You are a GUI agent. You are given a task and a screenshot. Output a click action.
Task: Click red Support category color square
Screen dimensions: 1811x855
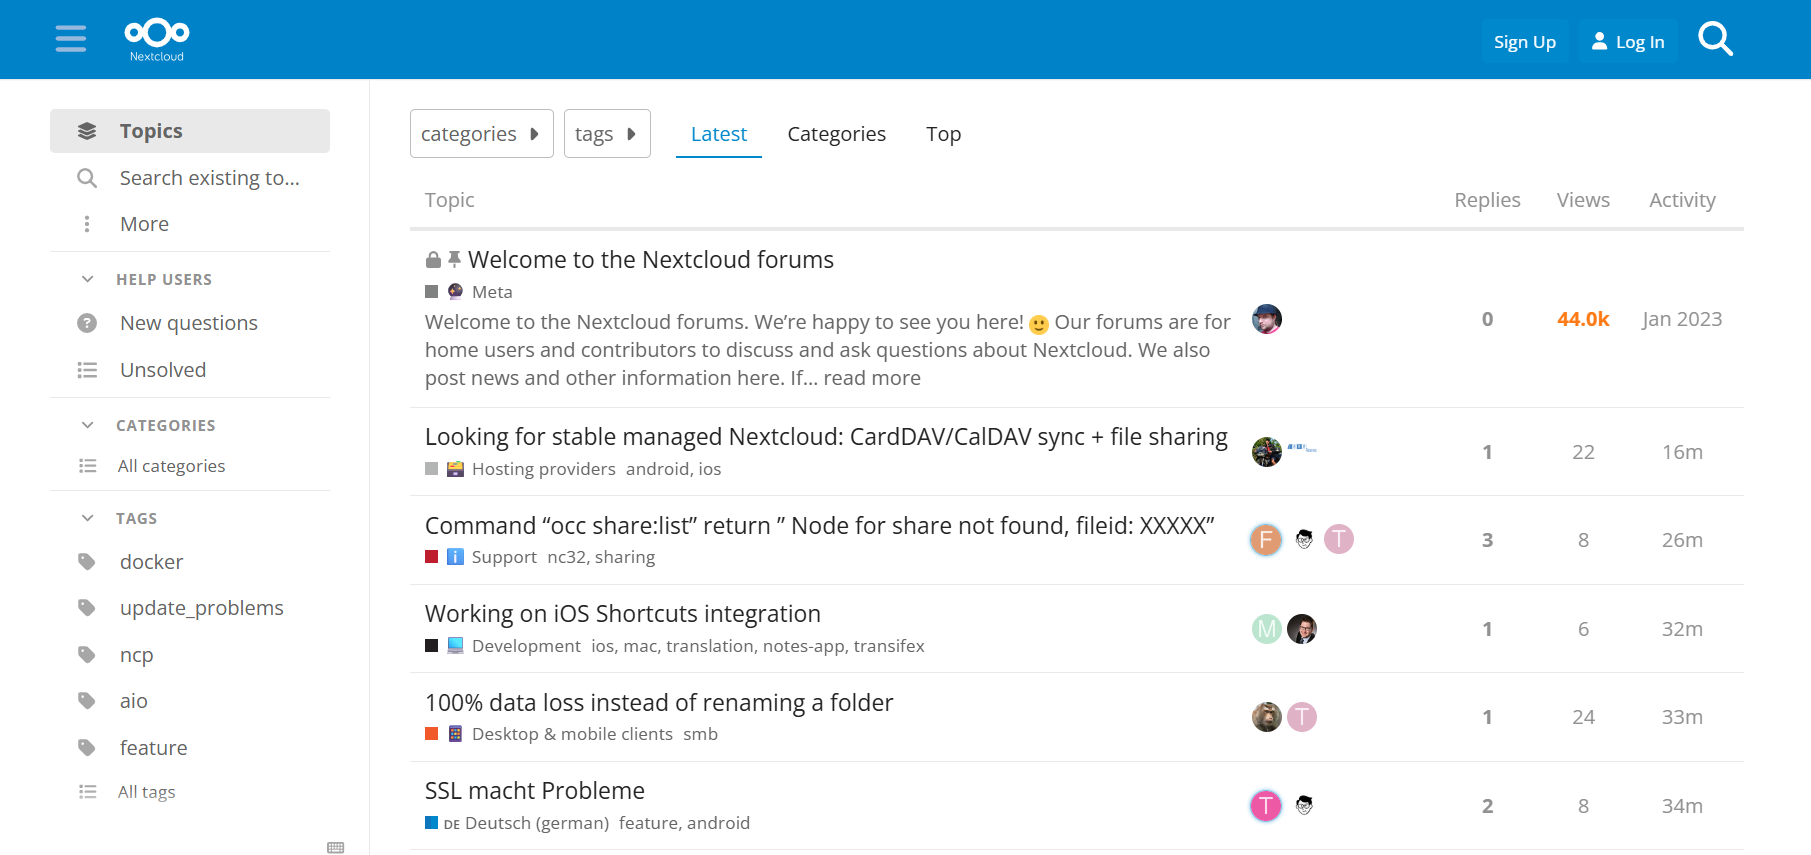pyautogui.click(x=432, y=557)
